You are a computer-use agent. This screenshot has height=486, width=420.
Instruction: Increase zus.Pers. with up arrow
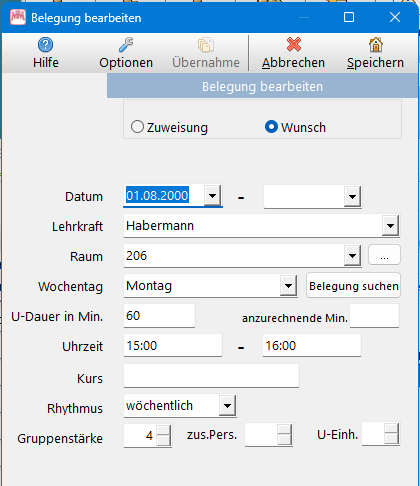284,429
